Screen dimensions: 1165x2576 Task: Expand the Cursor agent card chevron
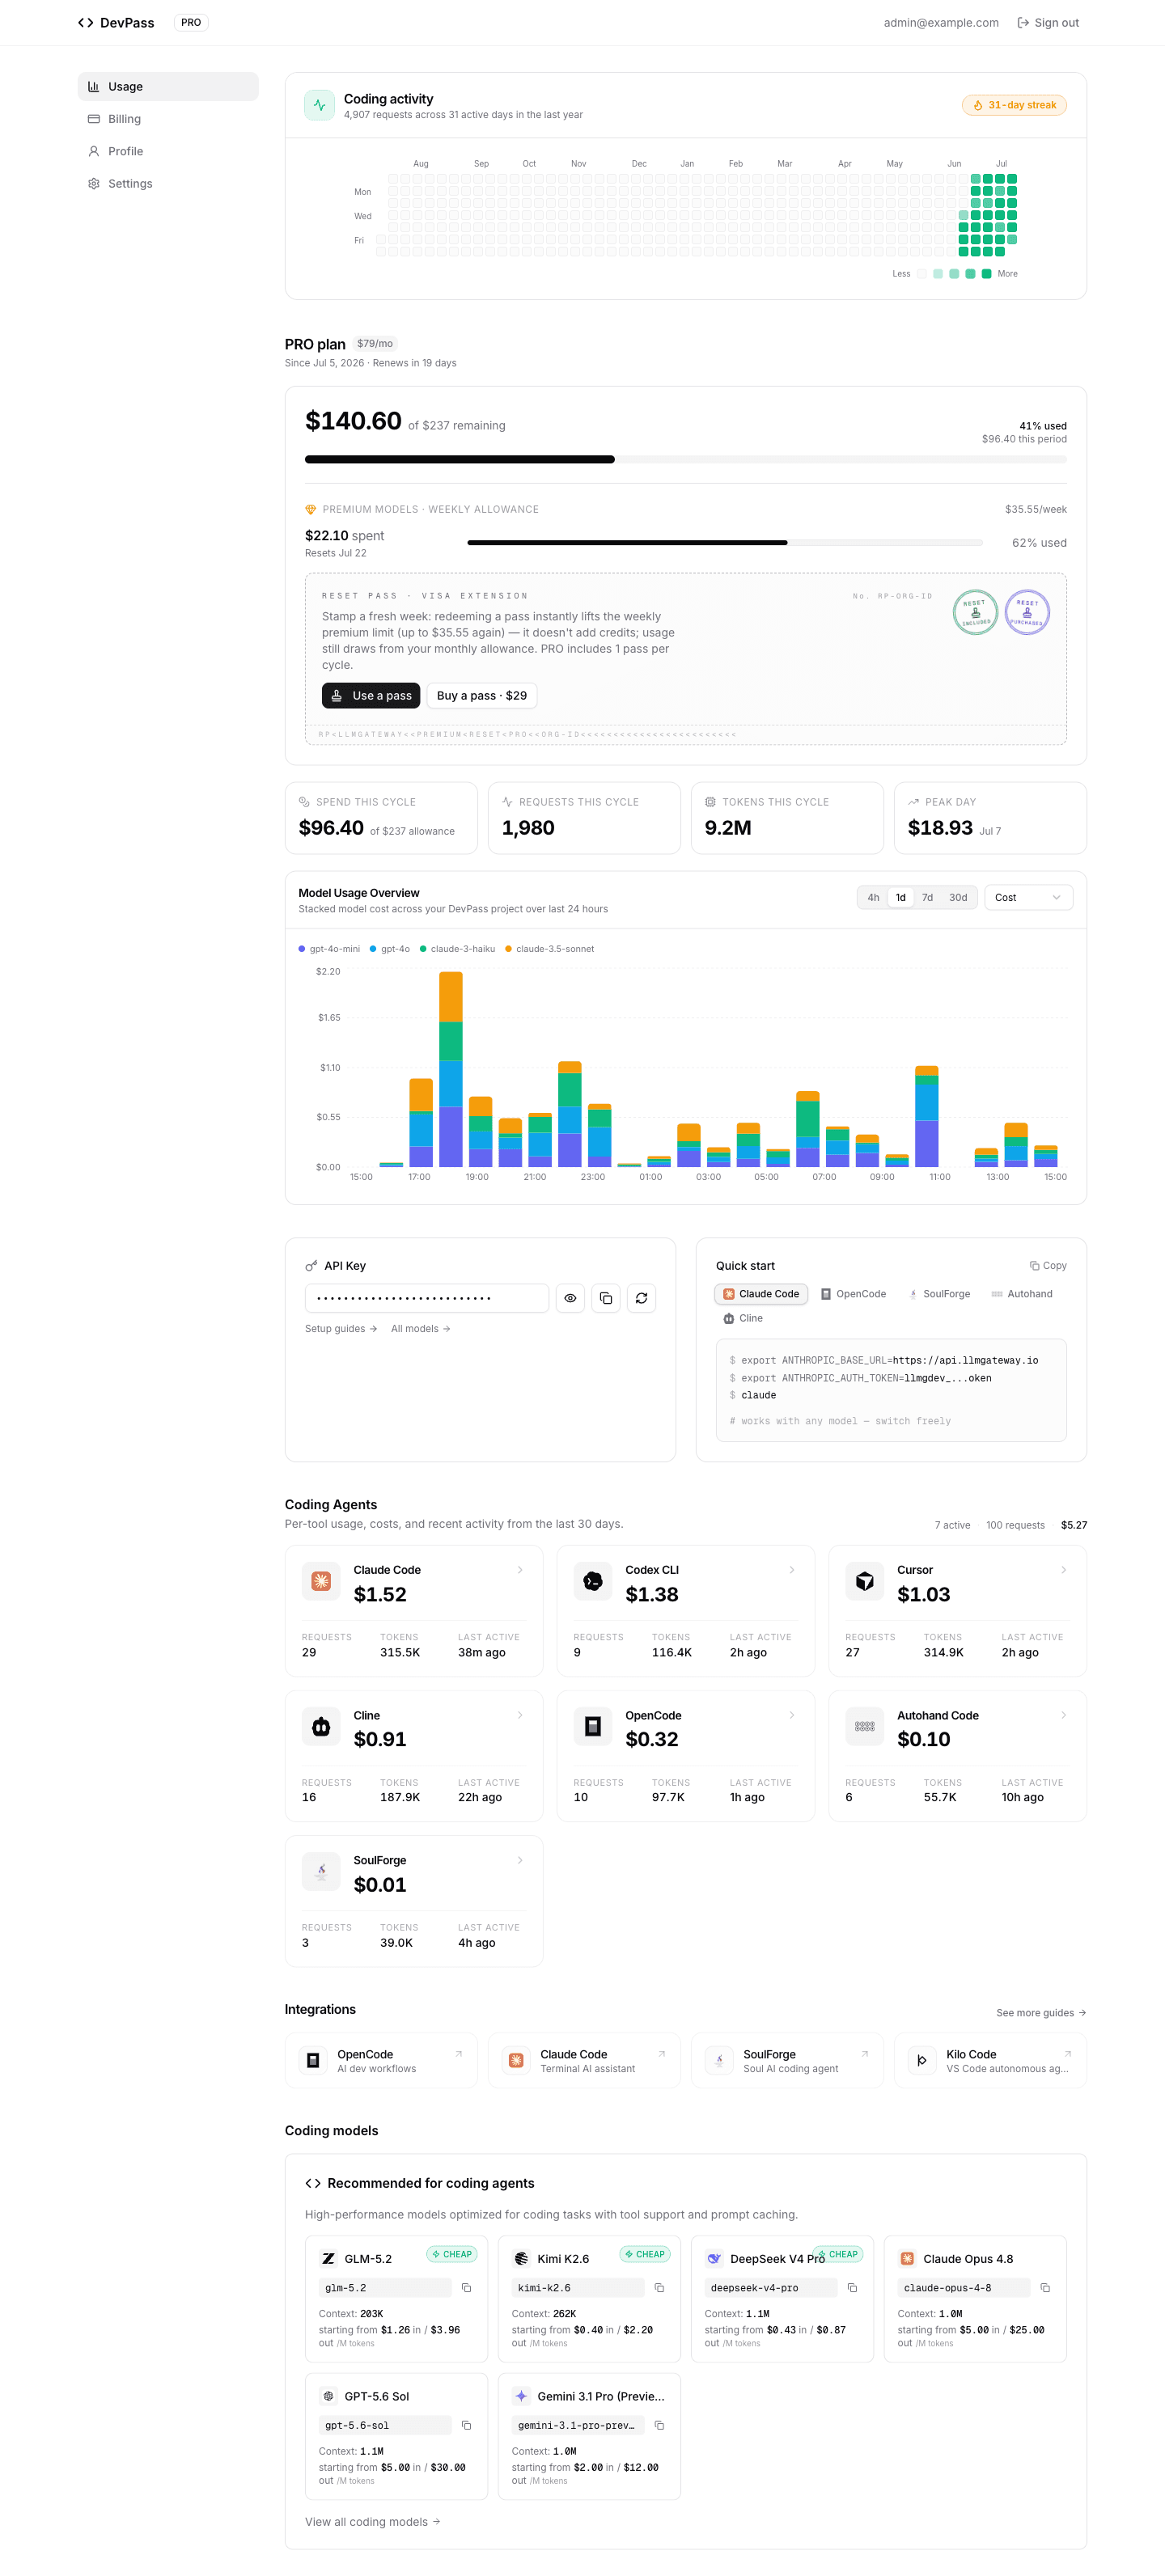point(1063,1570)
